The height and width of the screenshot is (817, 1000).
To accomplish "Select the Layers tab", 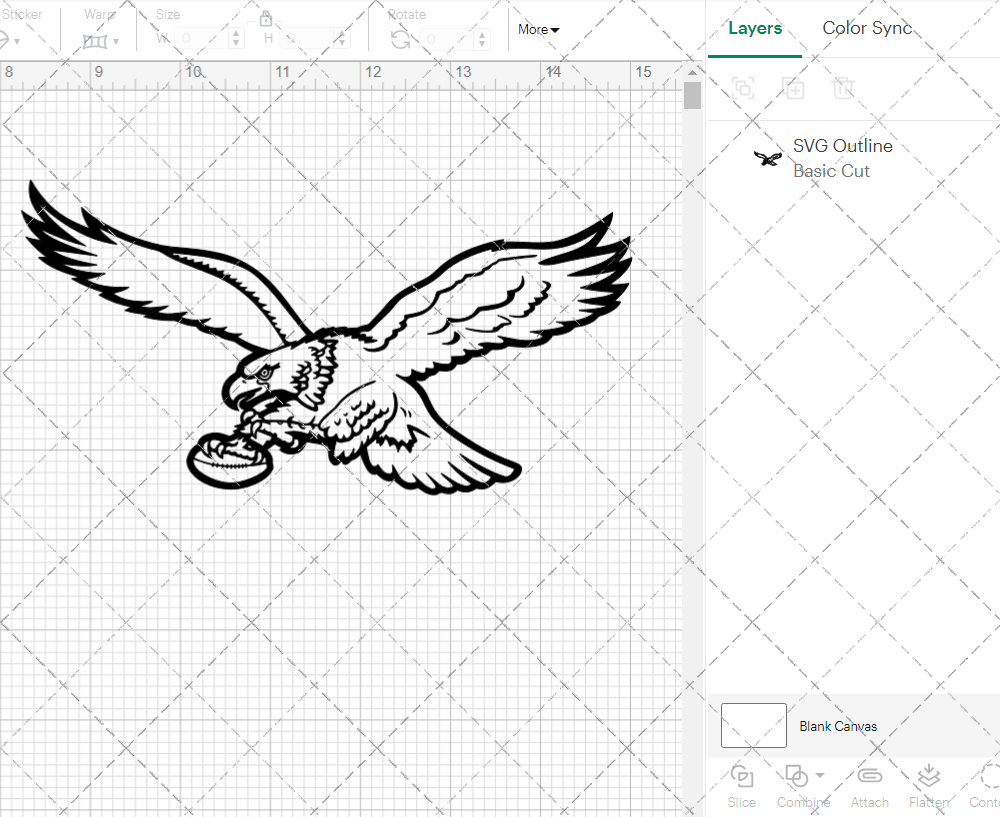I will 755,28.
